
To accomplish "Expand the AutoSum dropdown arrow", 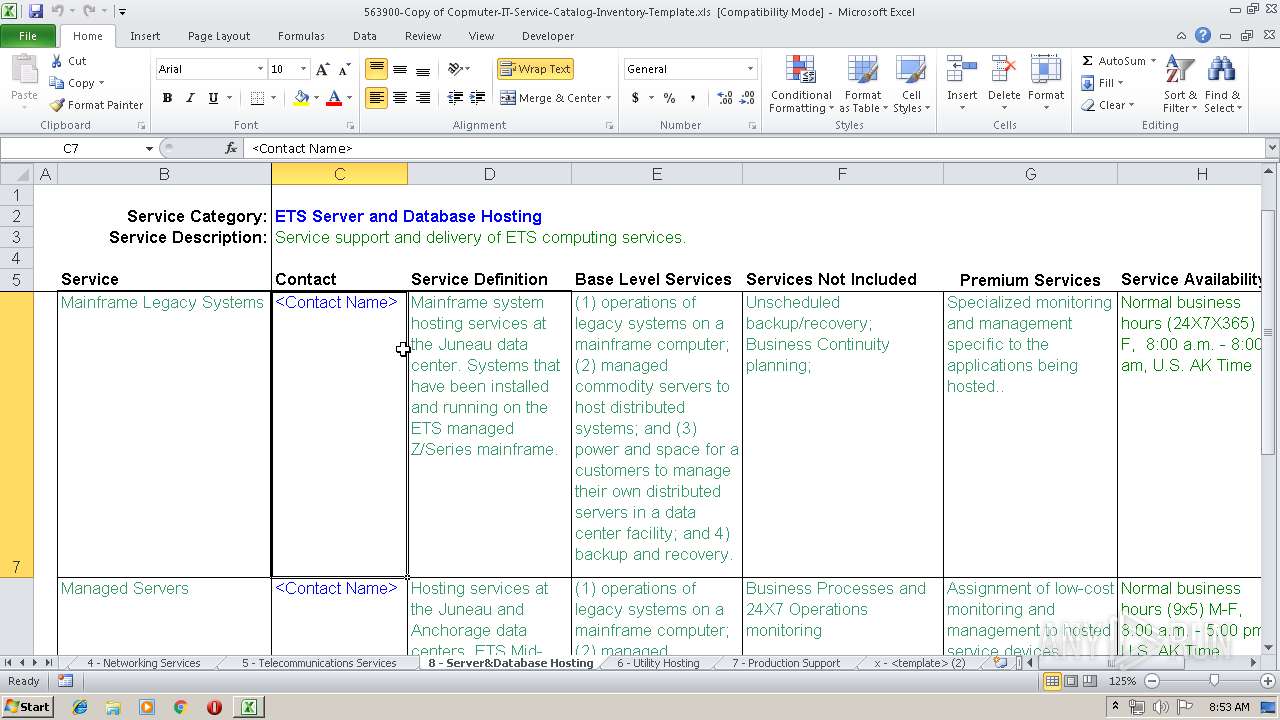I will click(x=1154, y=61).
